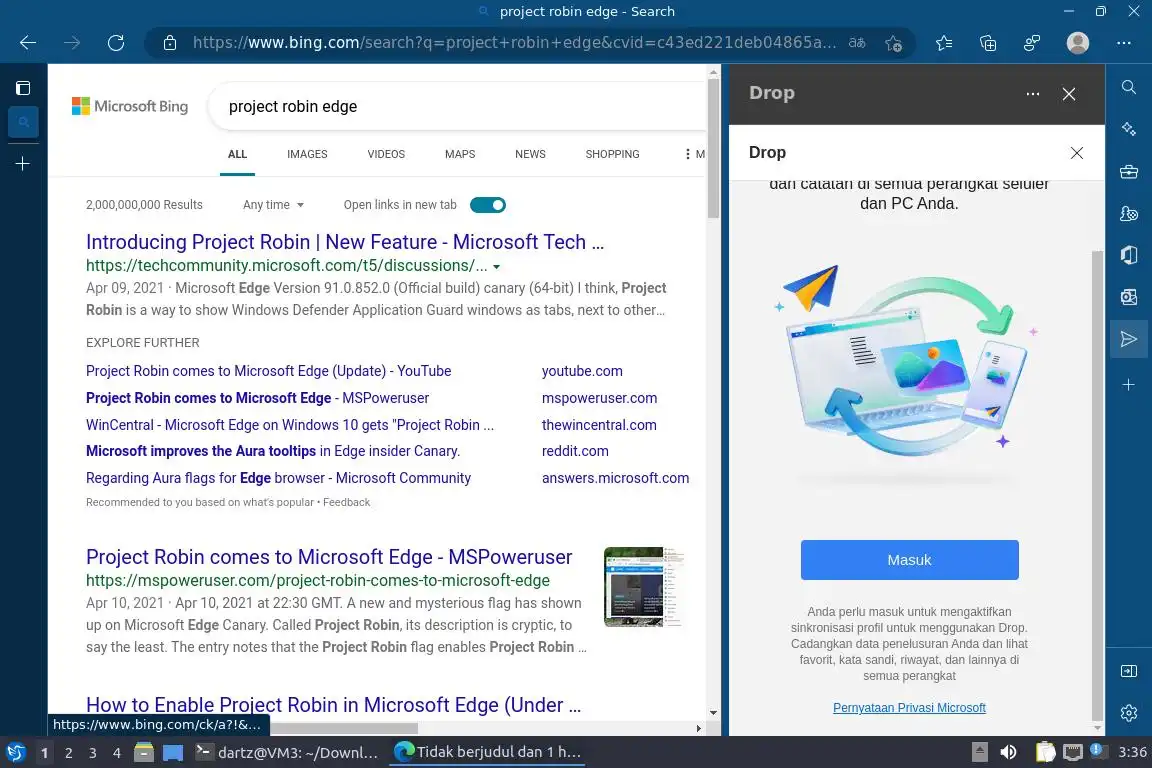Switch to the ALL results tab
1152x768 pixels.
pyautogui.click(x=237, y=154)
